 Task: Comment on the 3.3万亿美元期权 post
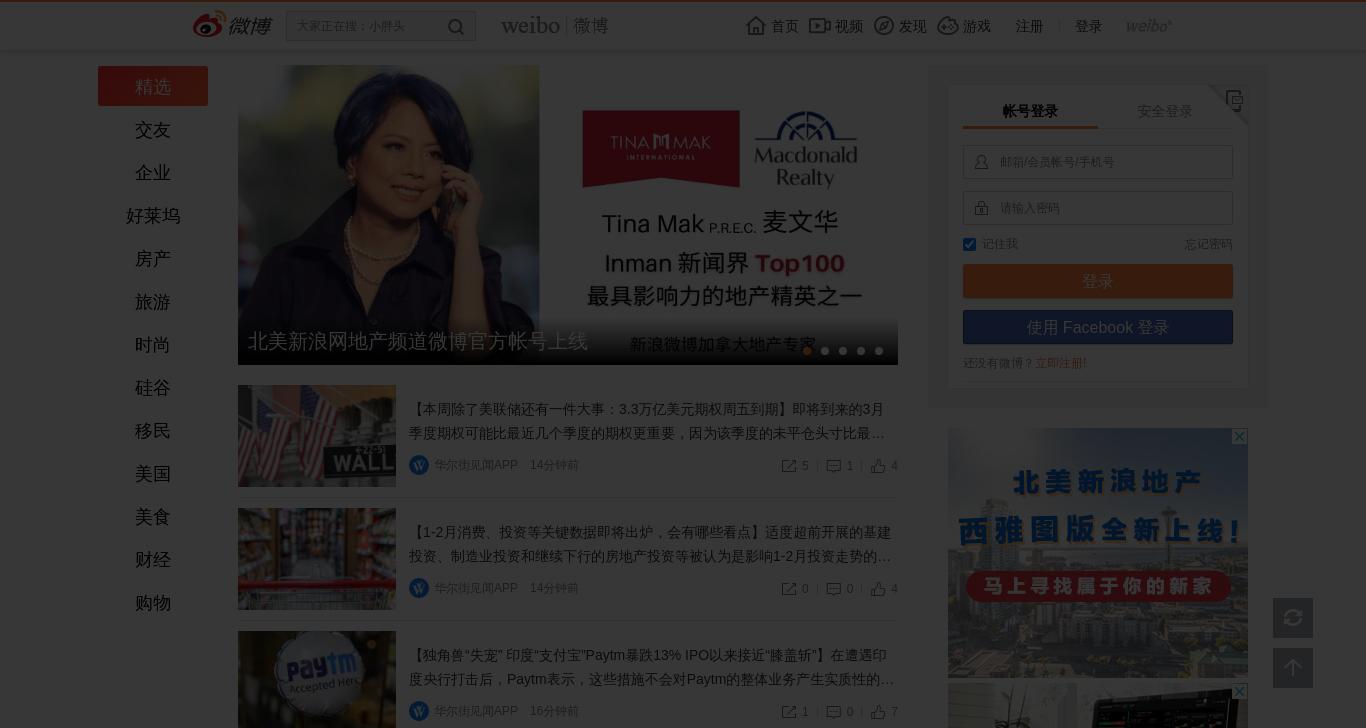click(x=840, y=466)
